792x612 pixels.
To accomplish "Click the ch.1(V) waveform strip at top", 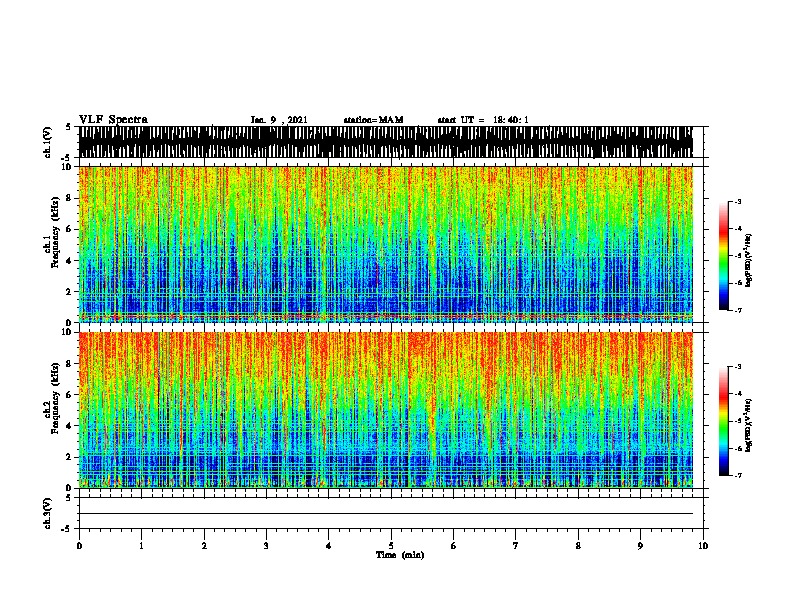I will click(386, 142).
